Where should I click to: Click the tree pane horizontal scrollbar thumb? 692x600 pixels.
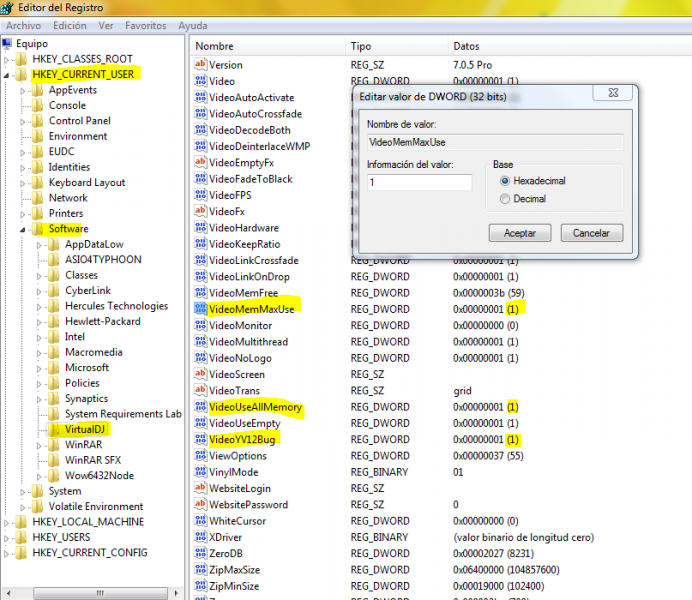pyautogui.click(x=100, y=593)
